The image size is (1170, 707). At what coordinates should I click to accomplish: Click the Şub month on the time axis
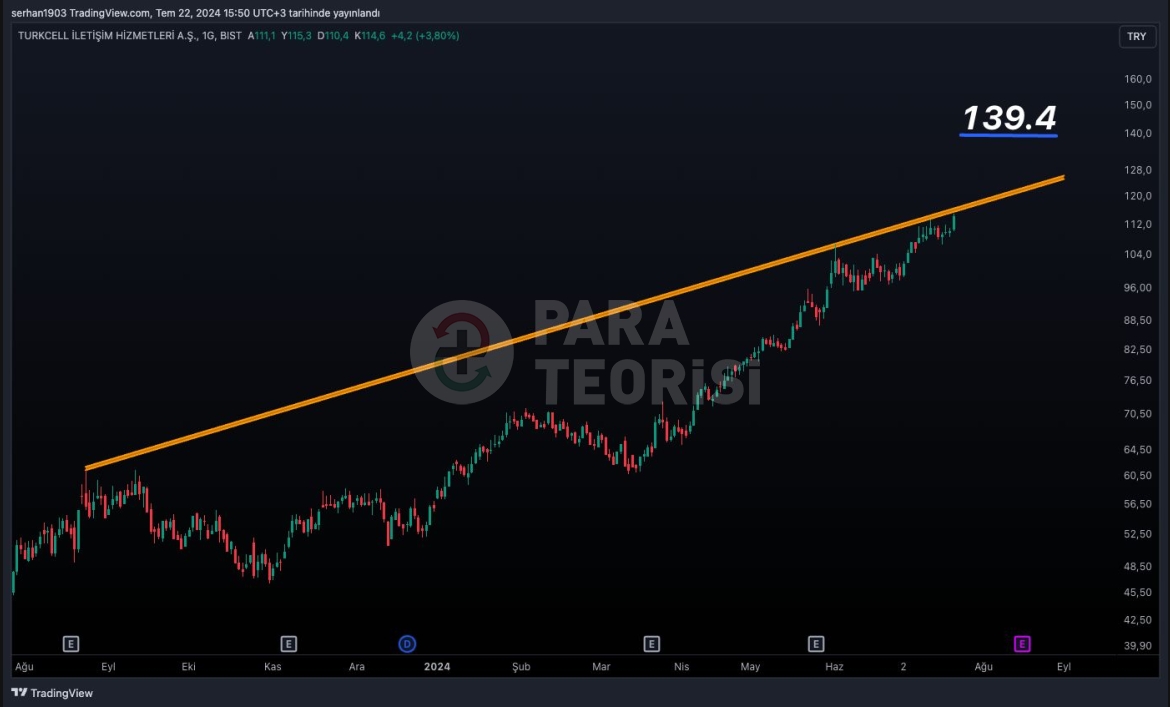tap(521, 667)
